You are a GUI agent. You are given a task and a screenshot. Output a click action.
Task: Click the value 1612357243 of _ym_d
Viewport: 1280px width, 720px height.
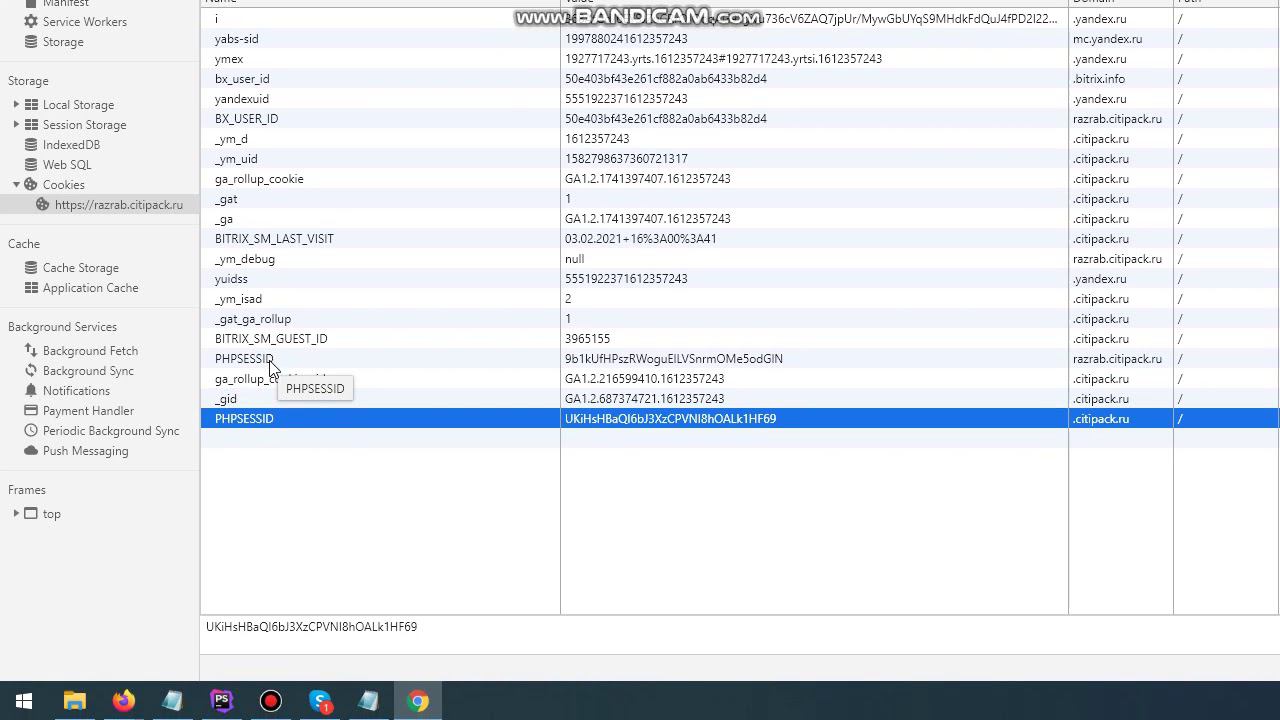[597, 138]
